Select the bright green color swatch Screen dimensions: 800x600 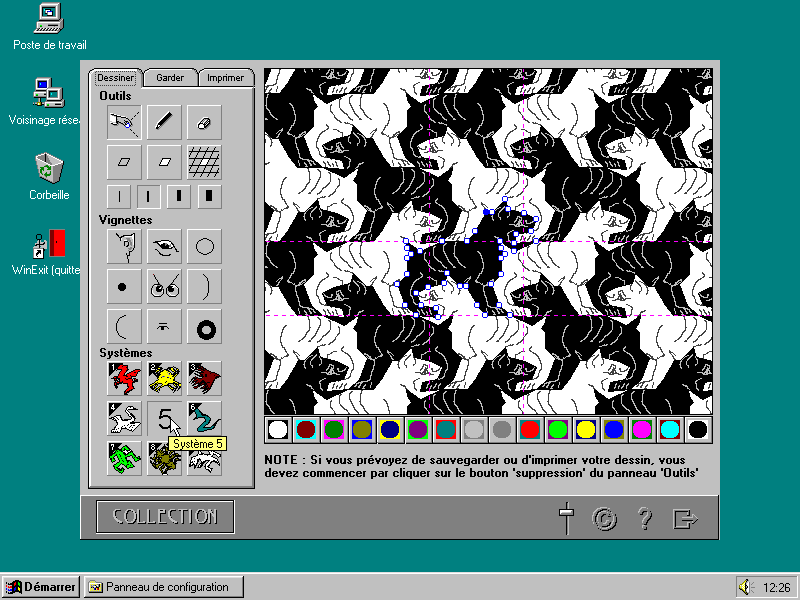click(x=558, y=430)
